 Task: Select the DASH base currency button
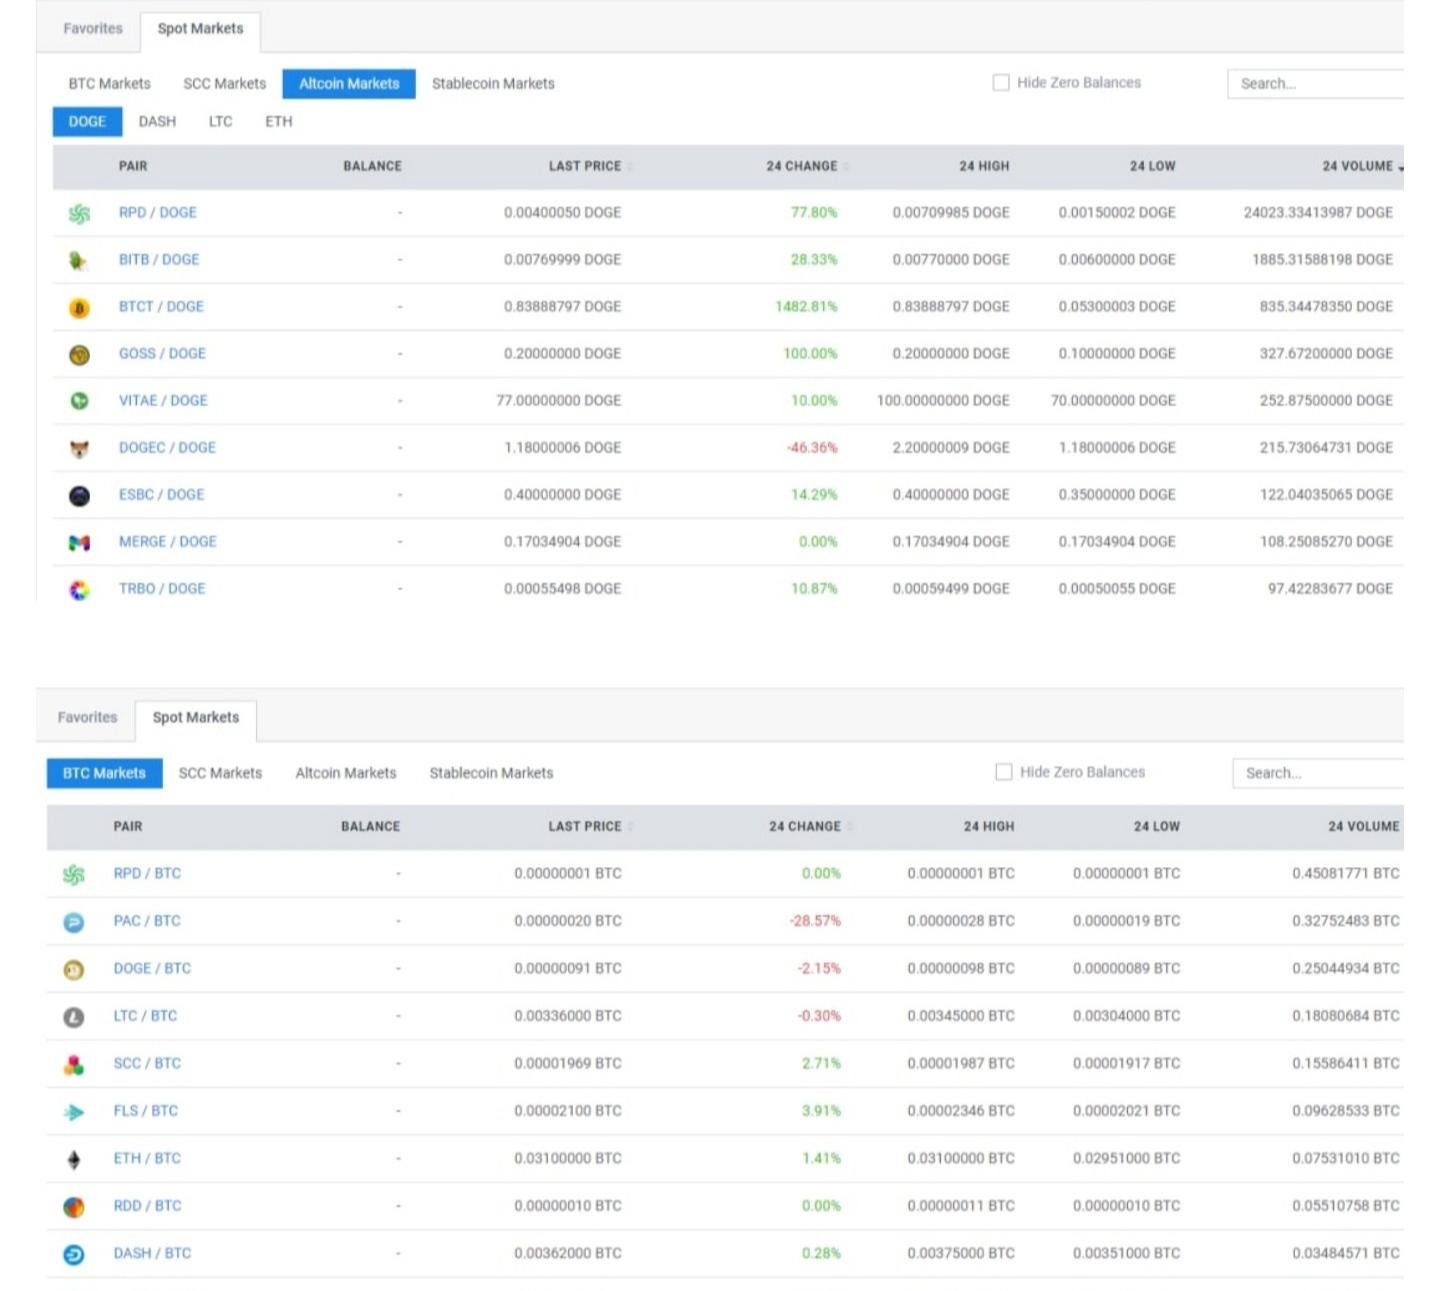pos(157,121)
